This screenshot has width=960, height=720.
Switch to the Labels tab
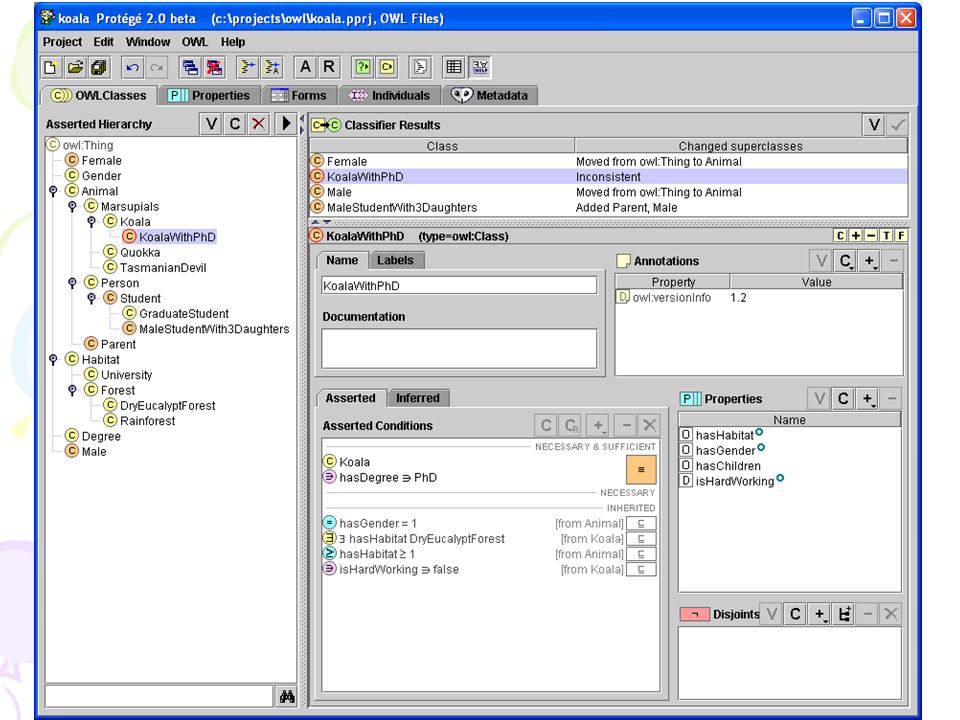tap(396, 260)
